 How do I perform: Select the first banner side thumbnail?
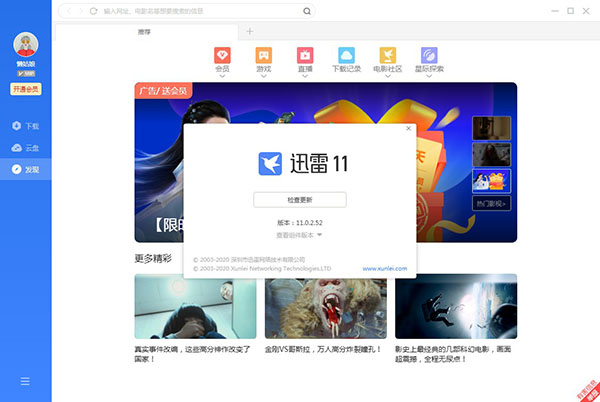tap(491, 129)
